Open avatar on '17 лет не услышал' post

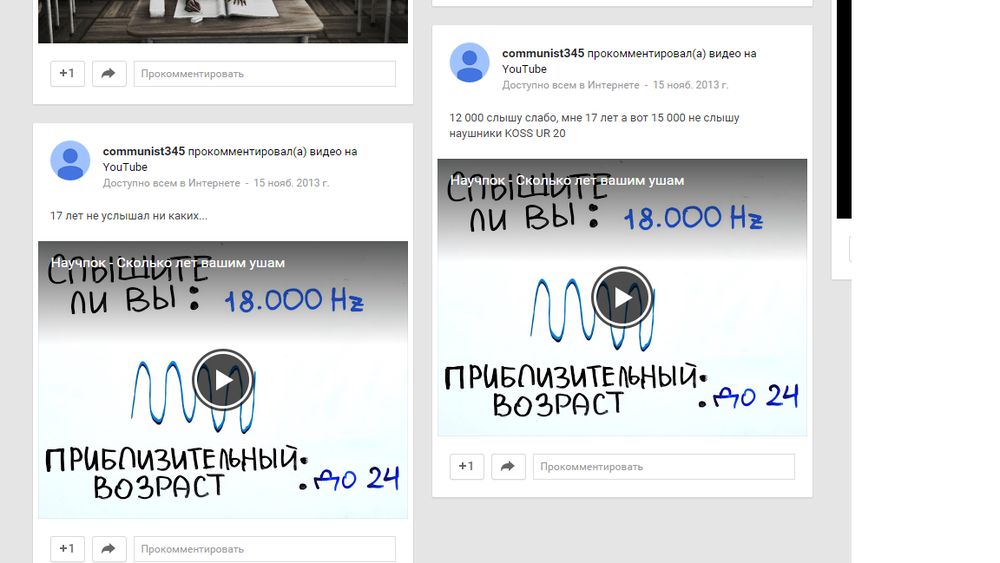(70, 161)
